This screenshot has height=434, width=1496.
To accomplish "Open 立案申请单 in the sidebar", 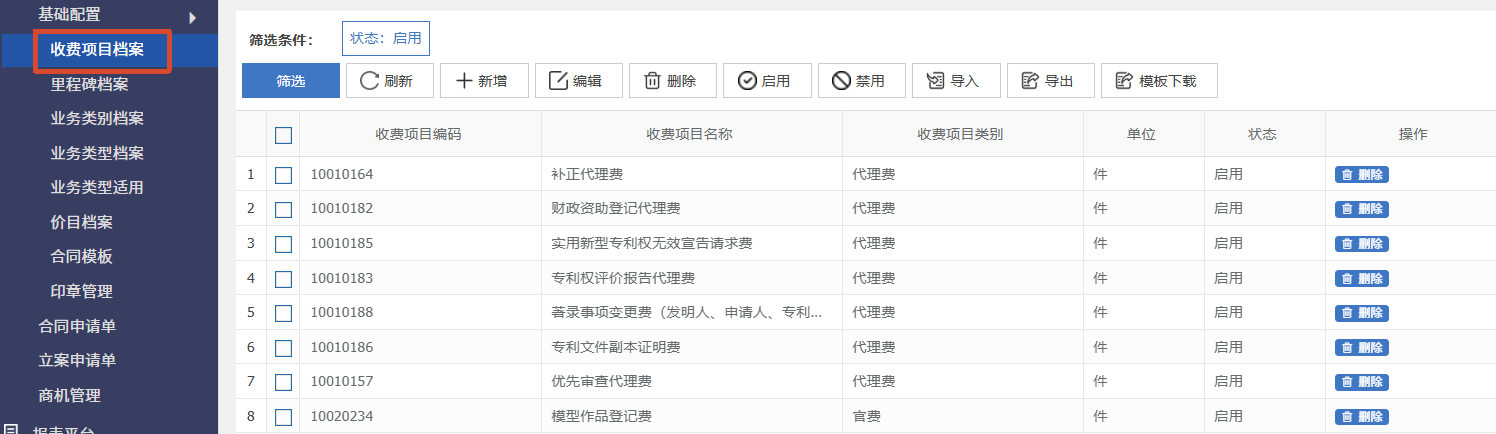I will [x=77, y=360].
